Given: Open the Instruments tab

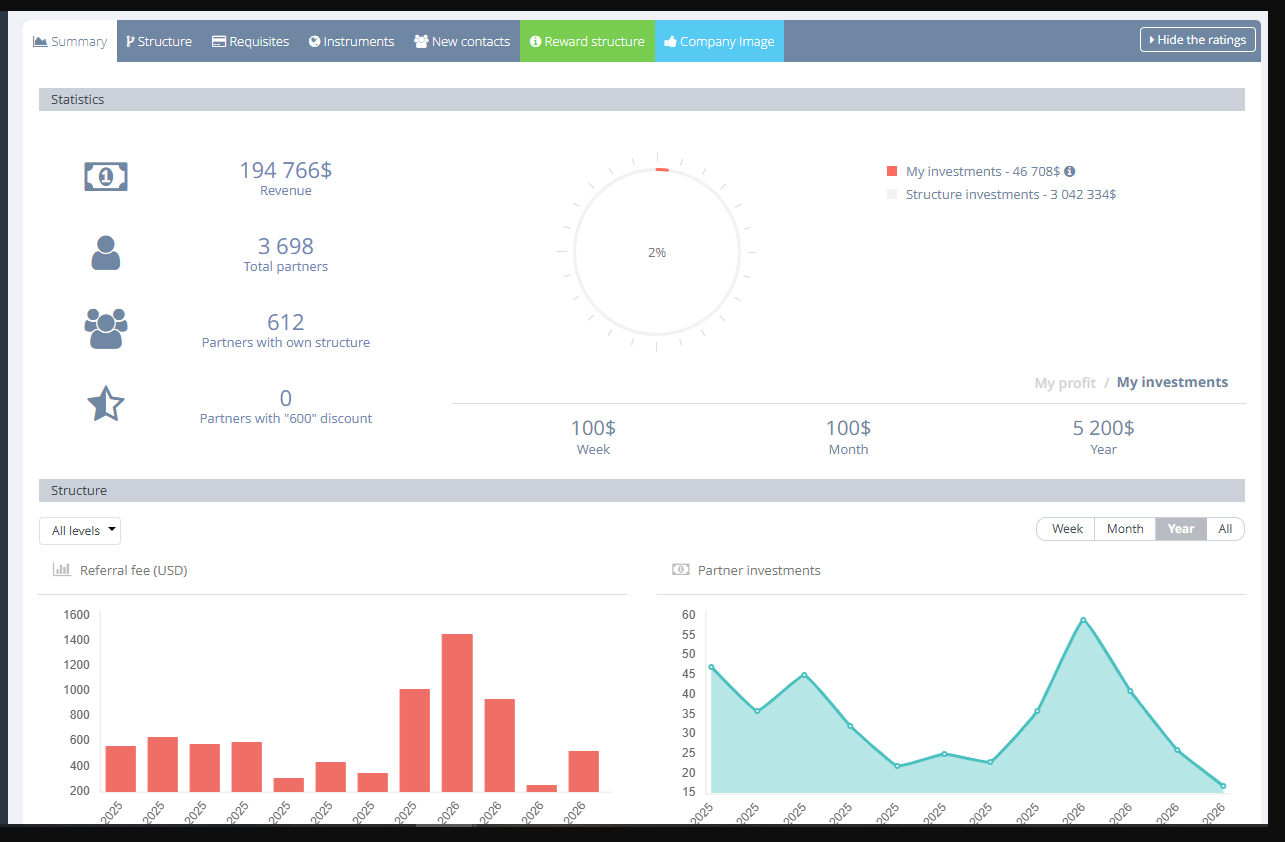Looking at the screenshot, I should (x=351, y=41).
